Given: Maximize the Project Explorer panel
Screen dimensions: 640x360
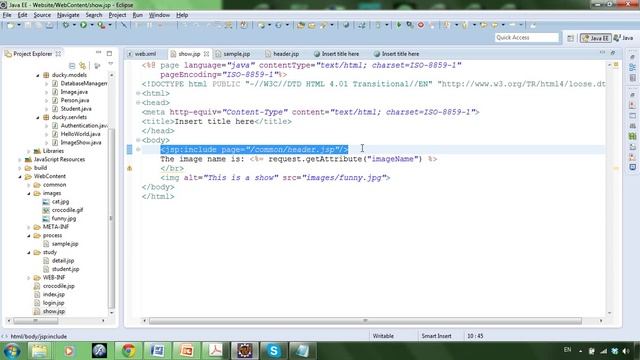Looking at the screenshot, I should point(109,53).
